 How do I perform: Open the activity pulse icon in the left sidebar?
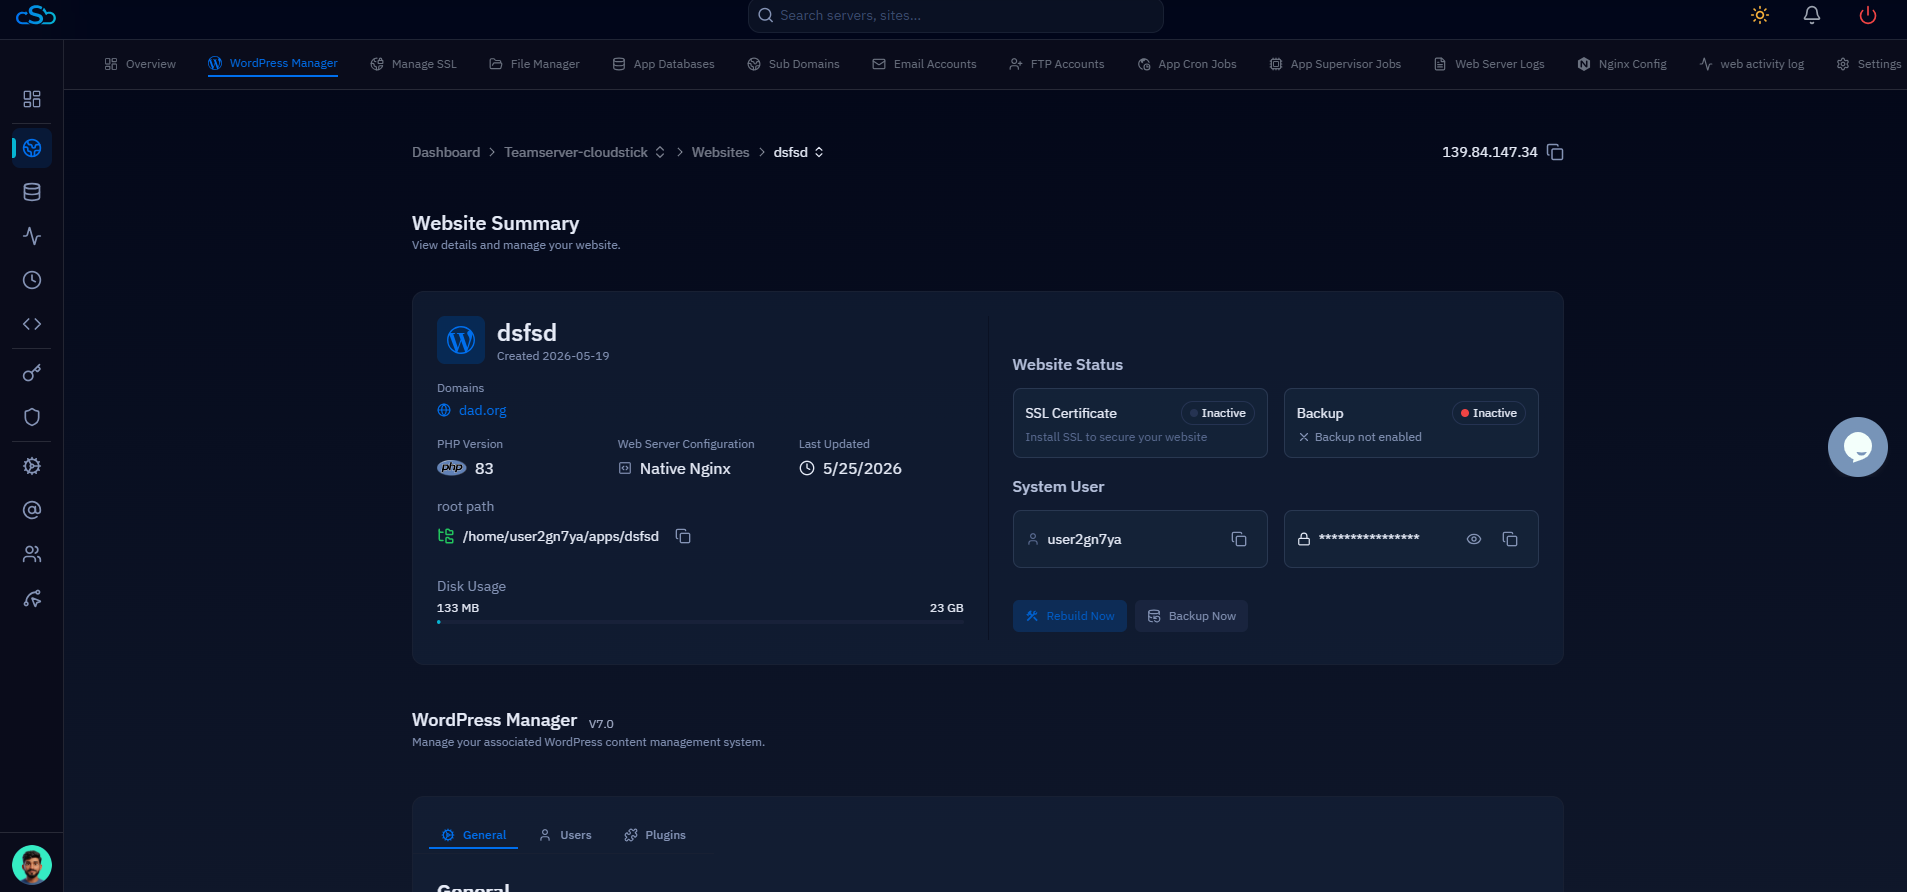tap(32, 236)
